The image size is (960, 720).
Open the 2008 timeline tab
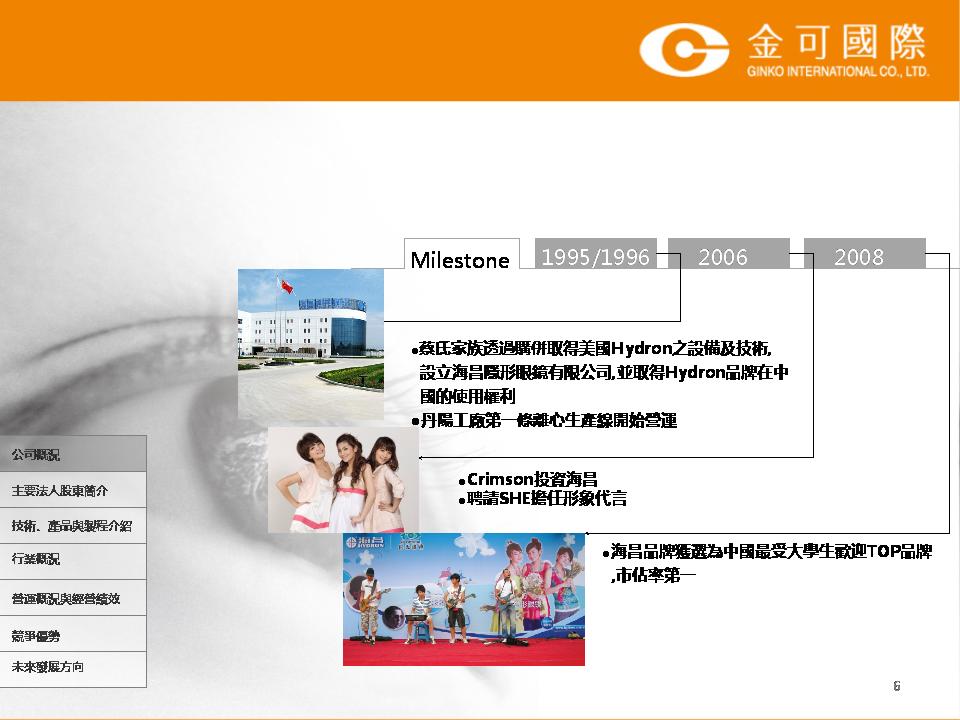click(x=864, y=253)
